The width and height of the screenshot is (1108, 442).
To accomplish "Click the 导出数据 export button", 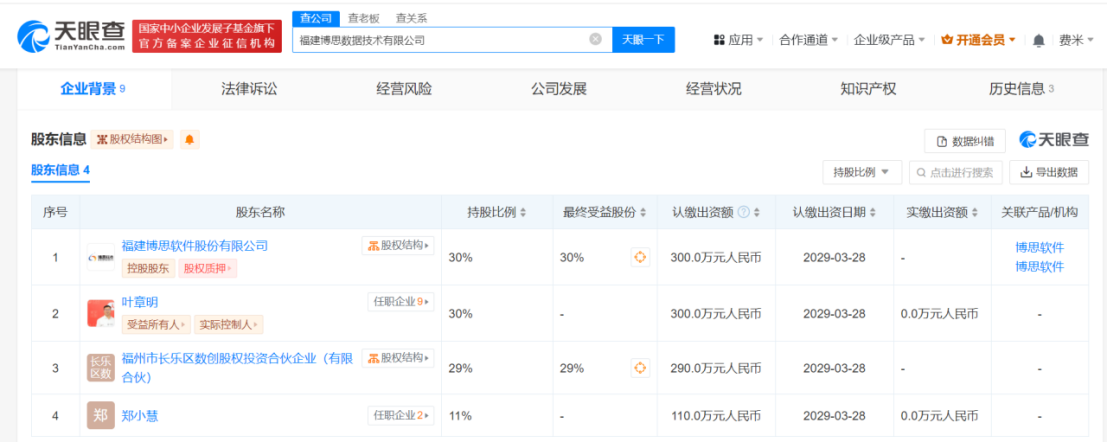I will (x=1049, y=172).
